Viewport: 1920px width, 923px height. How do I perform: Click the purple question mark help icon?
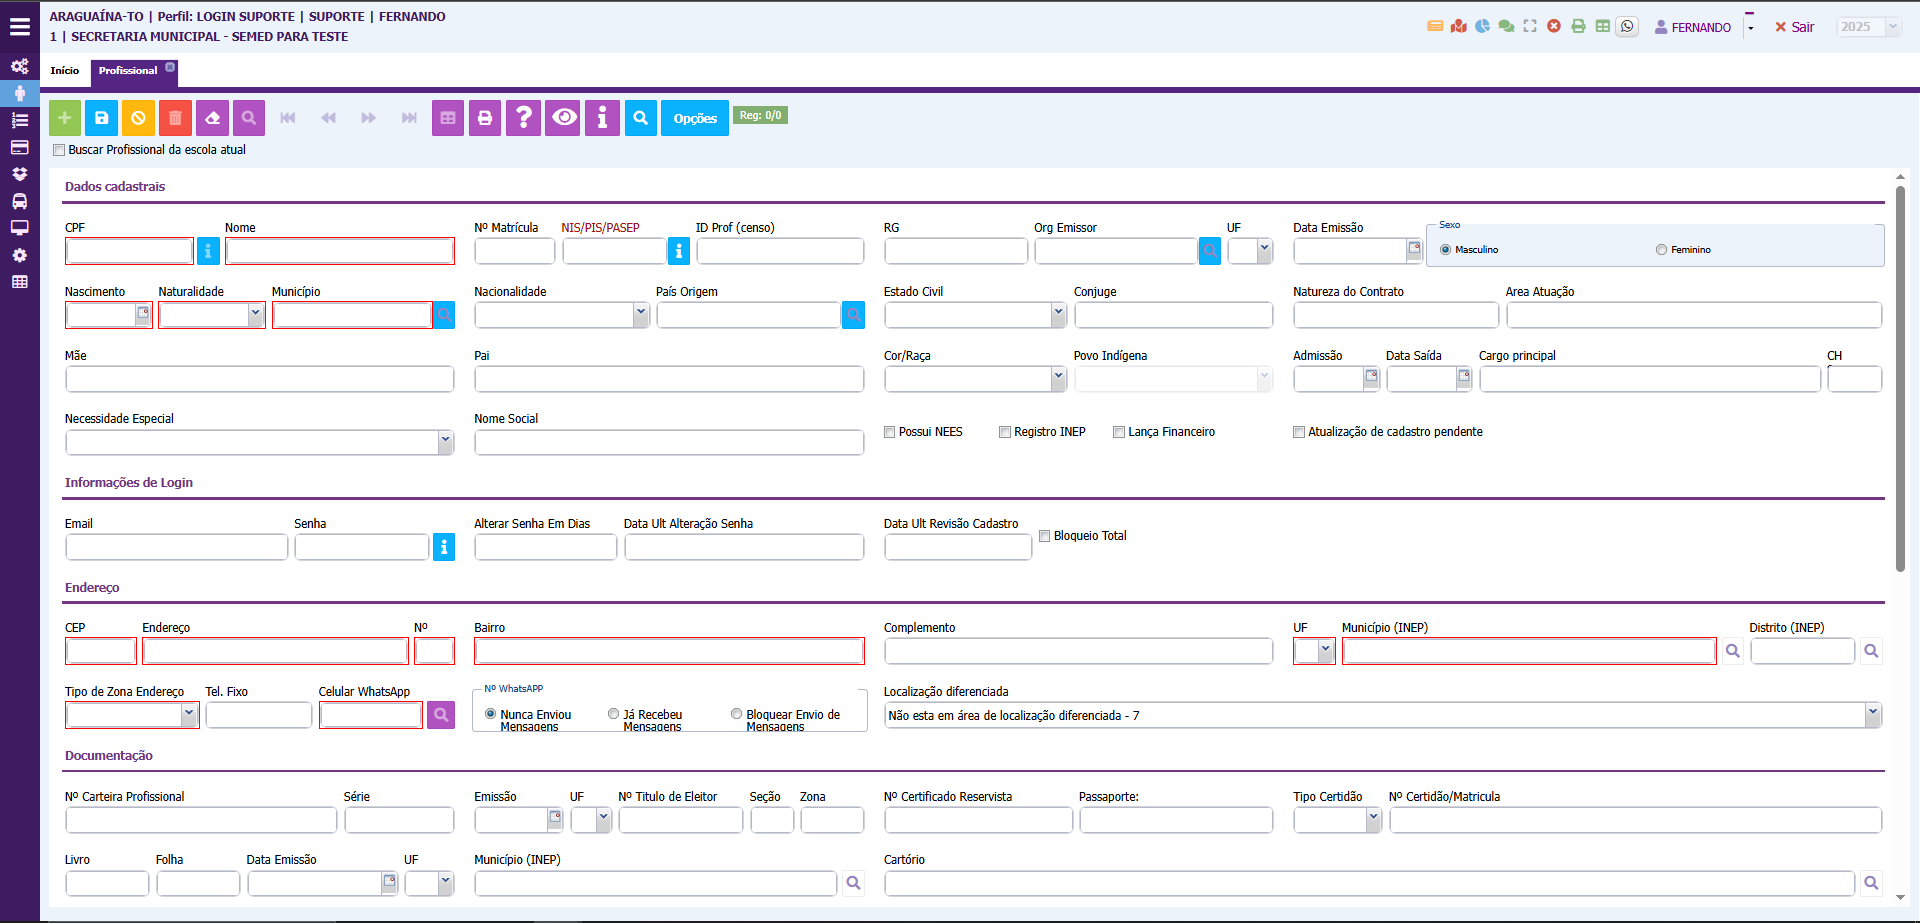523,118
